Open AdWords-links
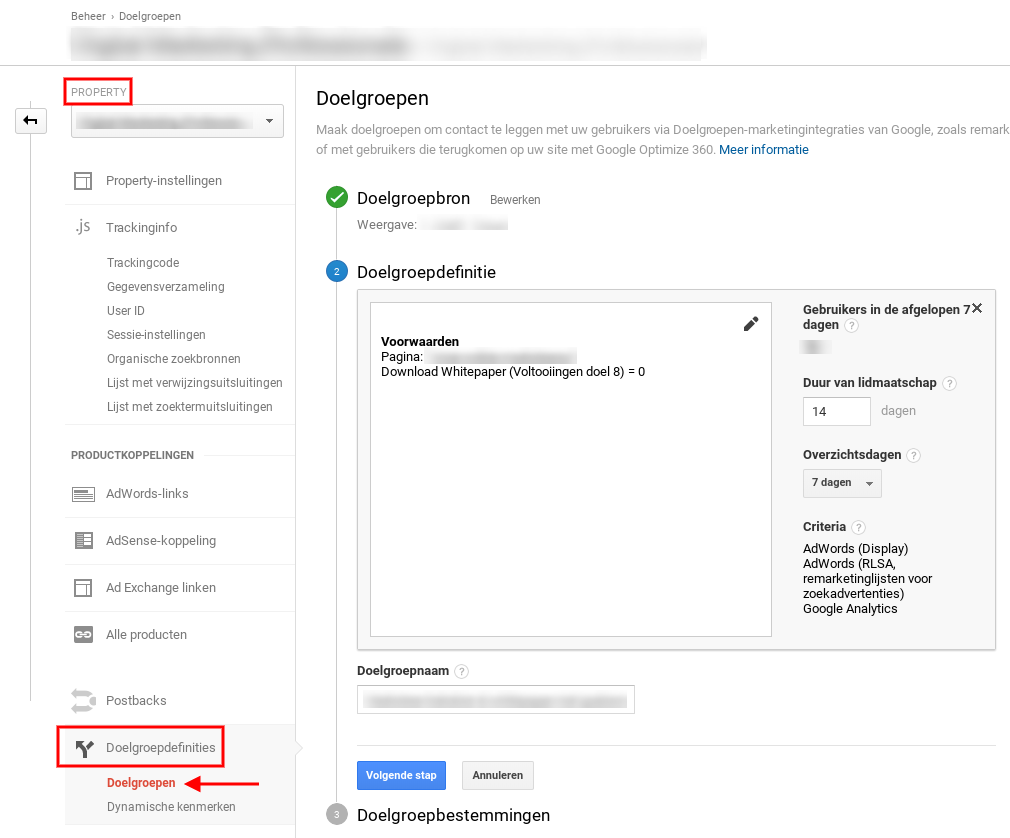This screenshot has height=838, width=1010. tap(147, 493)
